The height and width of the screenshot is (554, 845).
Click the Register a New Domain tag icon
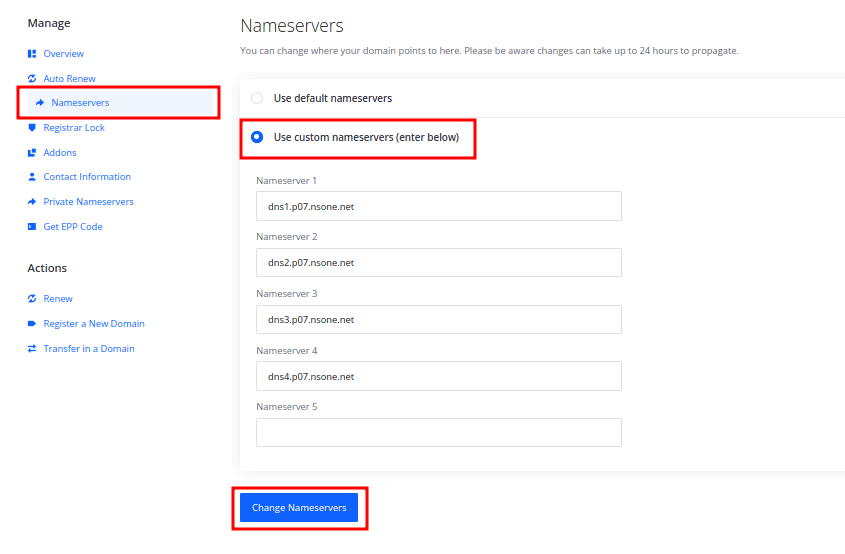pyautogui.click(x=32, y=324)
